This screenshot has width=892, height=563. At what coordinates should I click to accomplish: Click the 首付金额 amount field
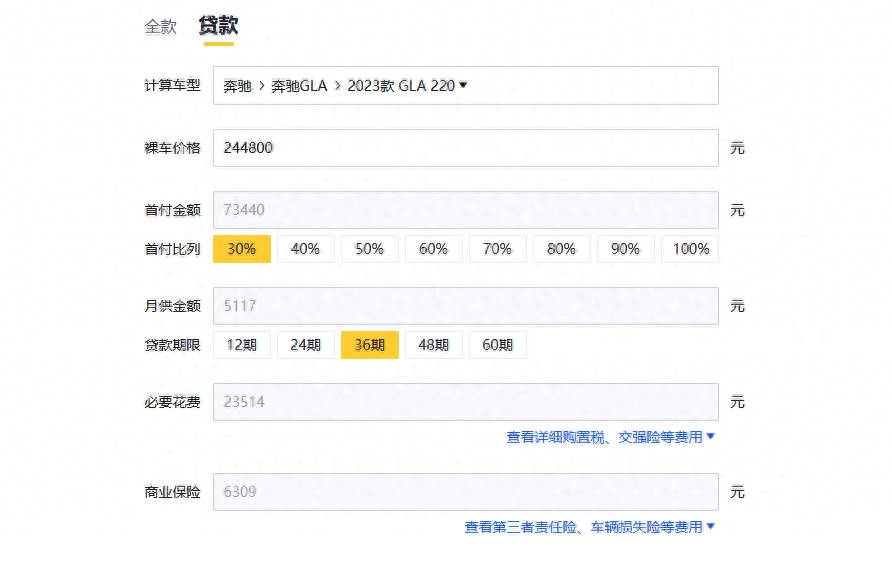pos(465,210)
